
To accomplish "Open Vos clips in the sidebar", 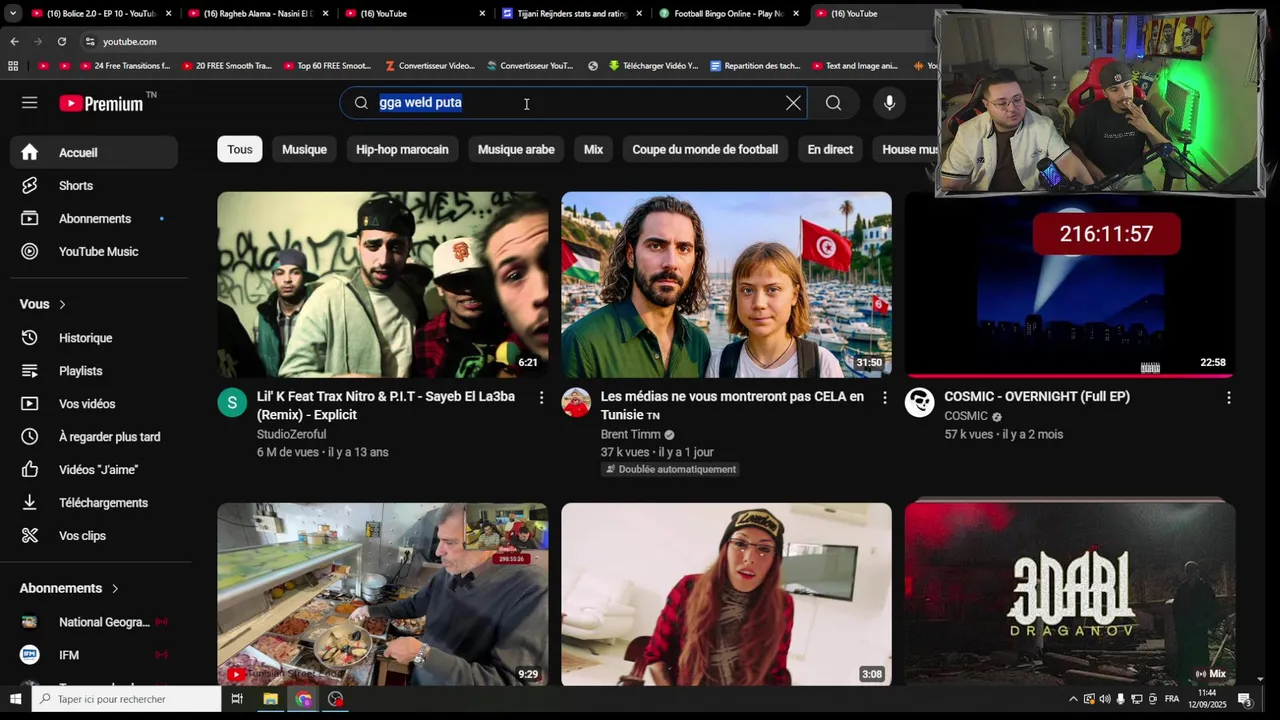I will coord(94,536).
